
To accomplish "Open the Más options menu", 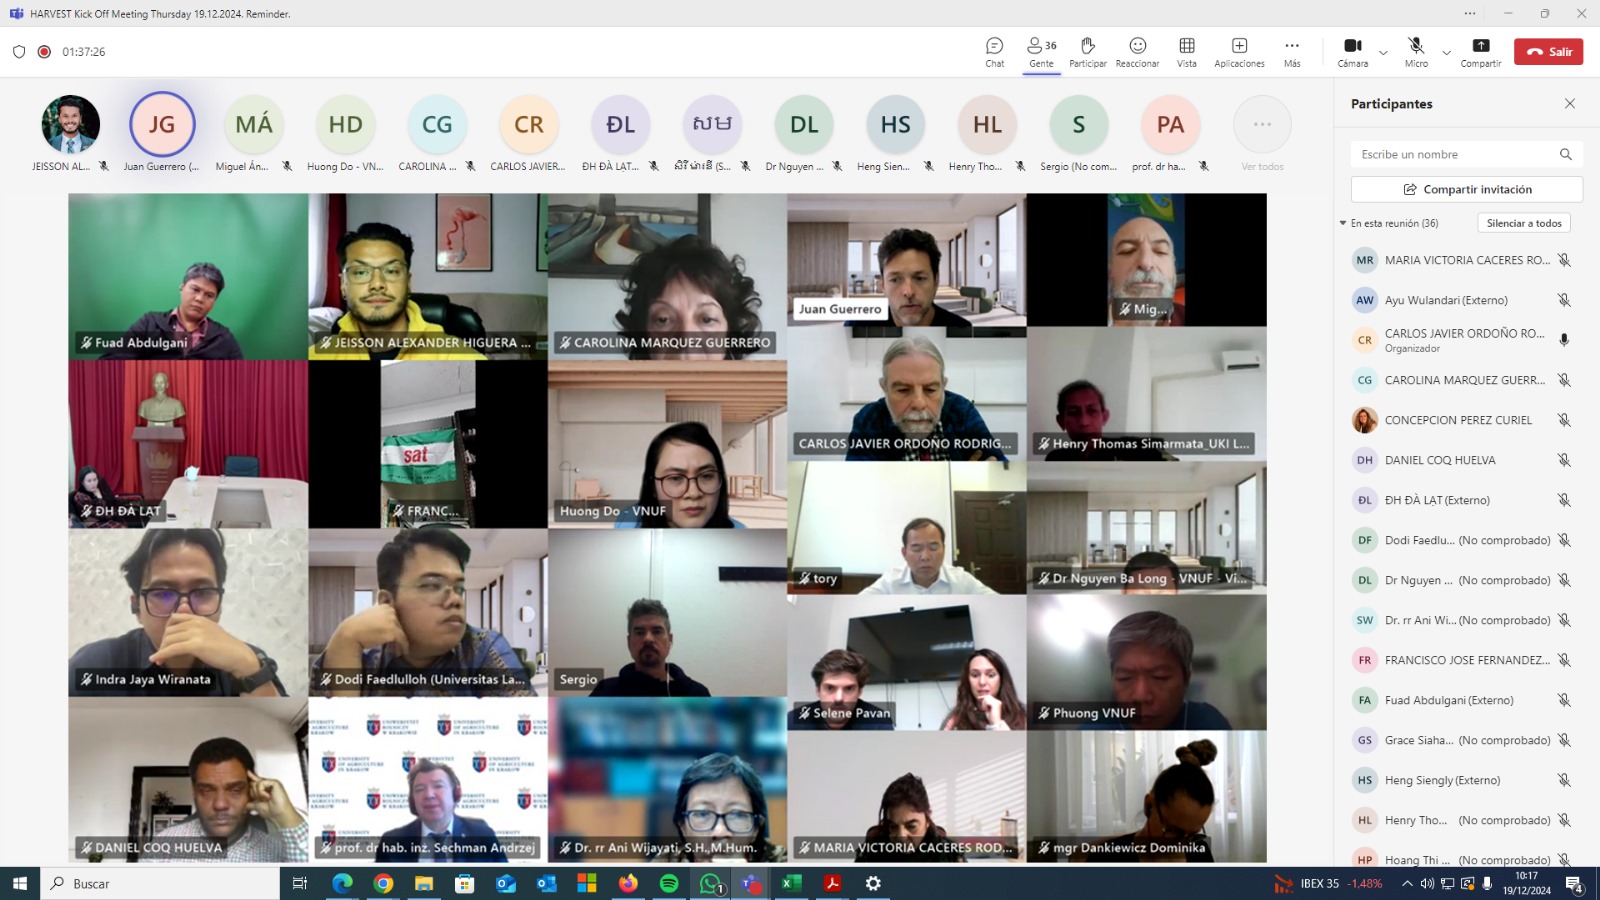I will (x=1292, y=52).
